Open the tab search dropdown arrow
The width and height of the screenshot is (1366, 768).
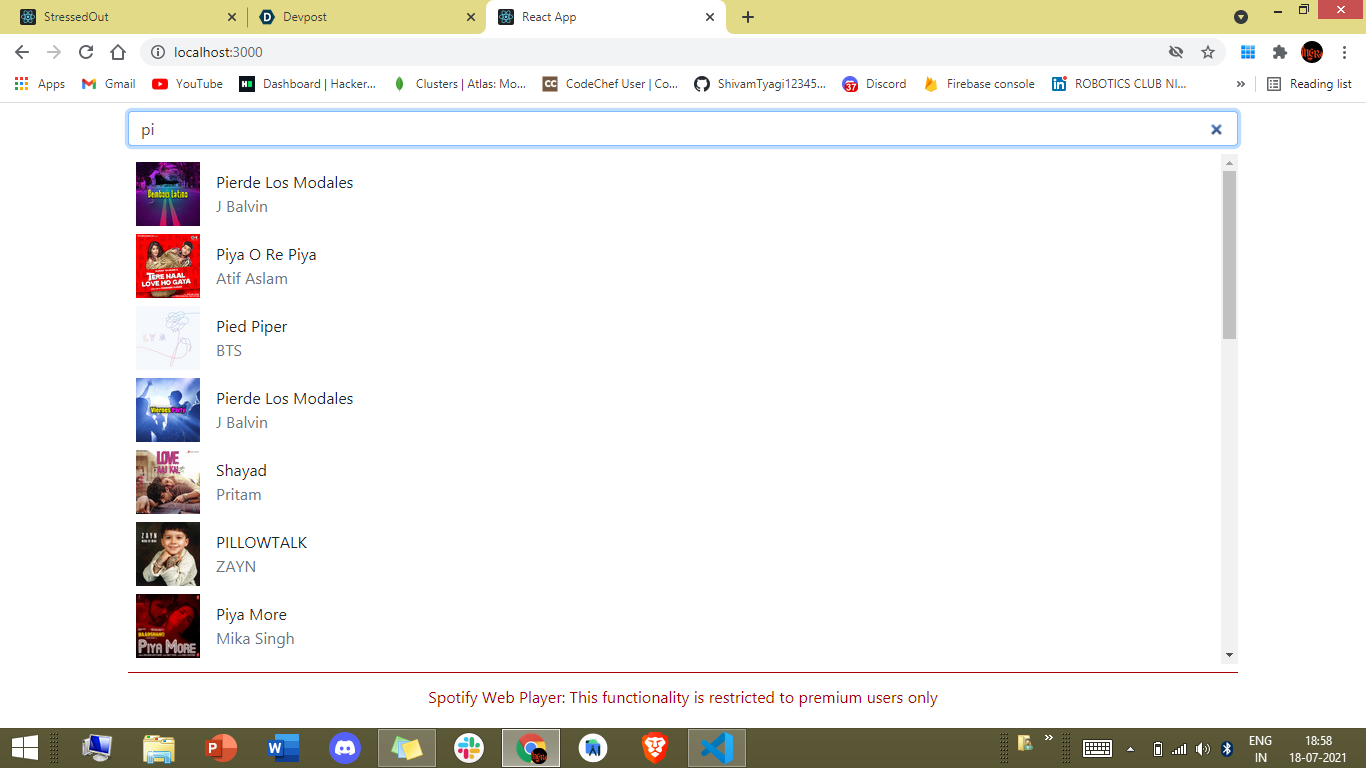click(x=1241, y=17)
